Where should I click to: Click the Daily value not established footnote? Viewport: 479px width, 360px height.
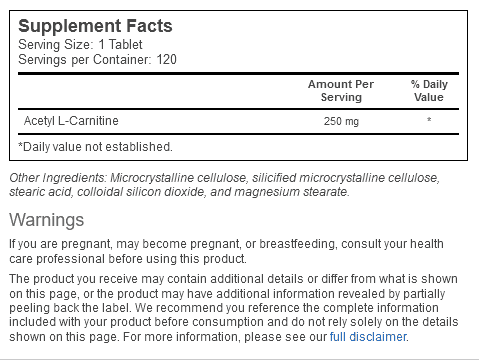[x=95, y=147]
